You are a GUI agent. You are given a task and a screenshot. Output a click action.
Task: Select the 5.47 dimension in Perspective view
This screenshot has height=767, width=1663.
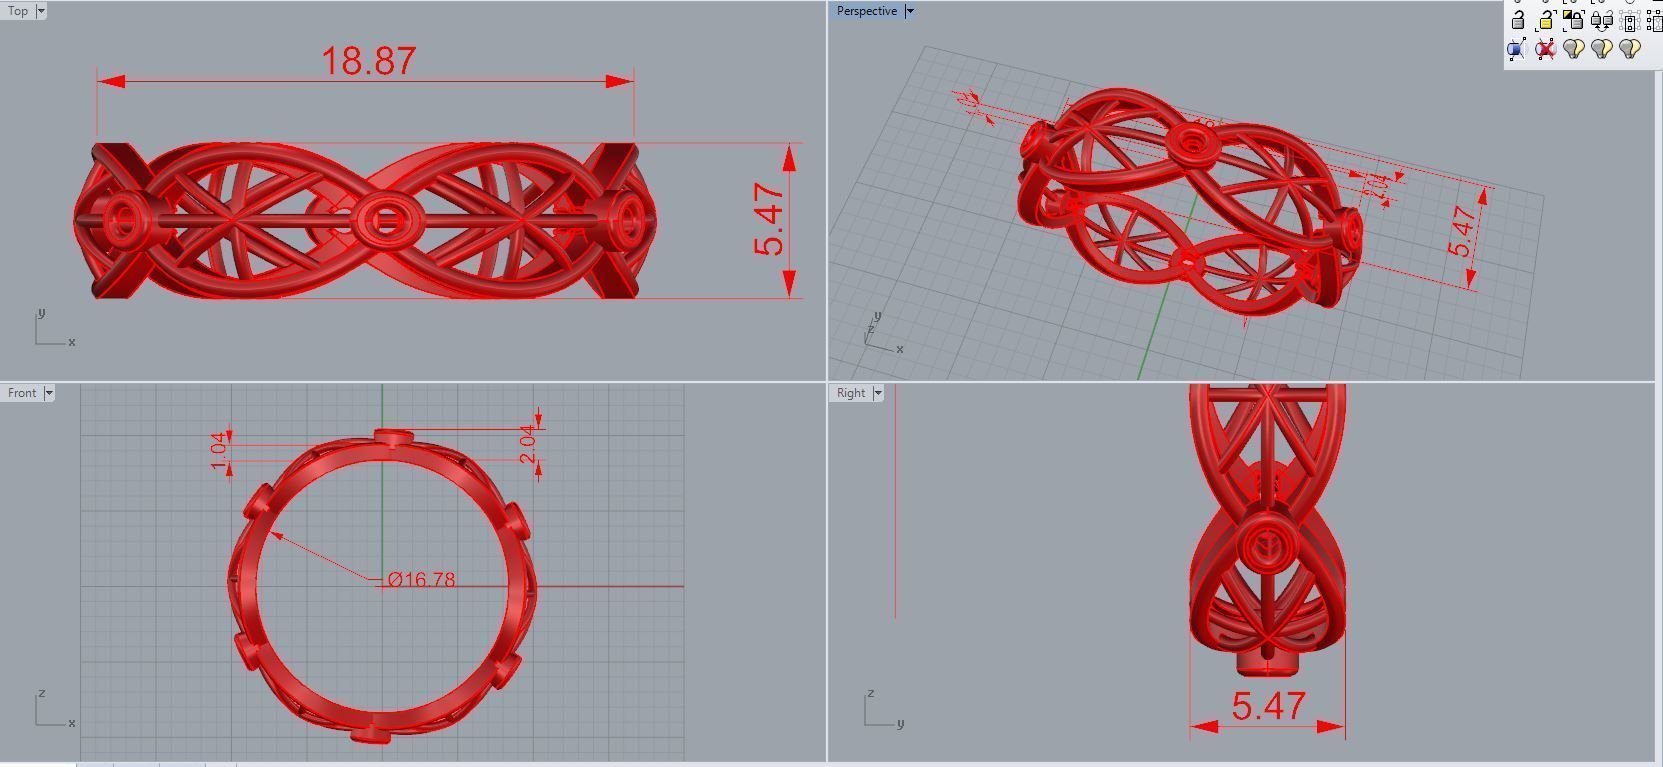tap(1462, 232)
